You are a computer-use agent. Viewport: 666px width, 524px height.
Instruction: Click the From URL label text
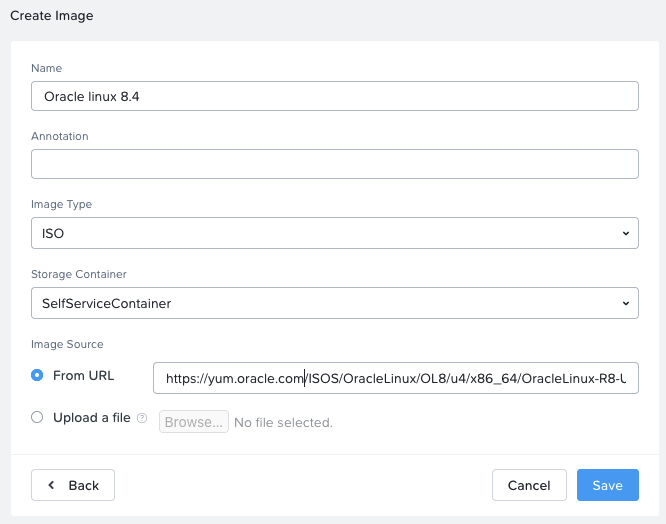[83, 376]
